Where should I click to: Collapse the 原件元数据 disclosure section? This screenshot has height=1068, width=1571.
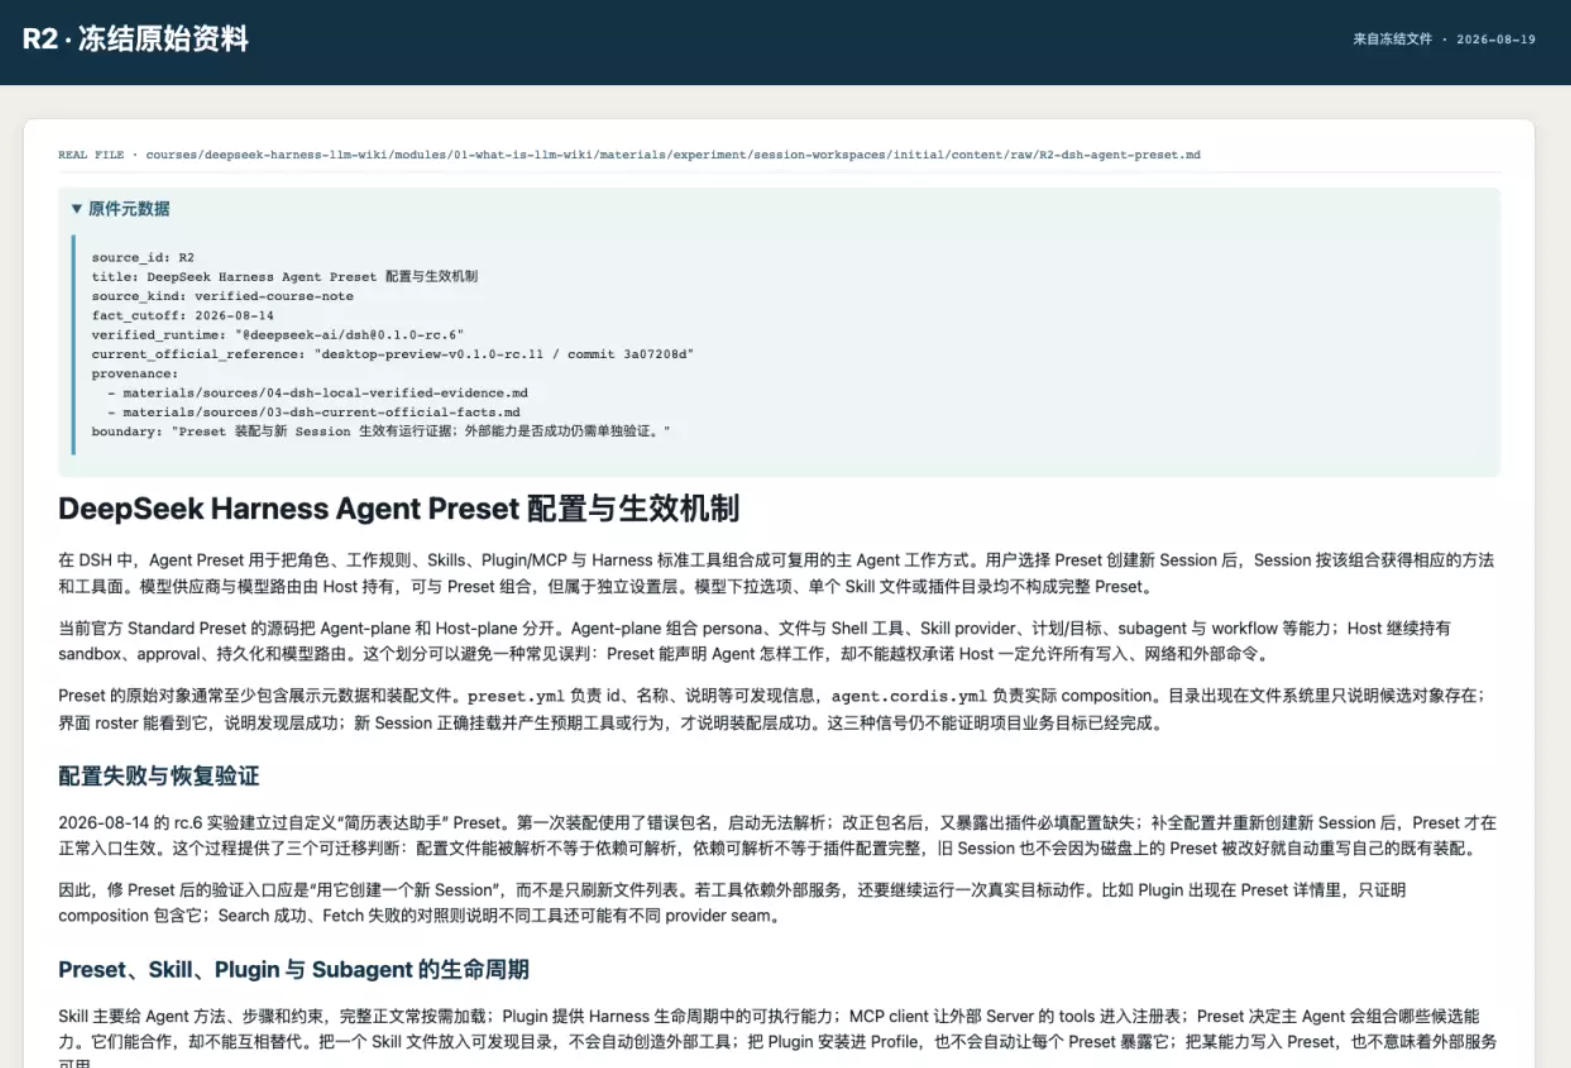(120, 209)
